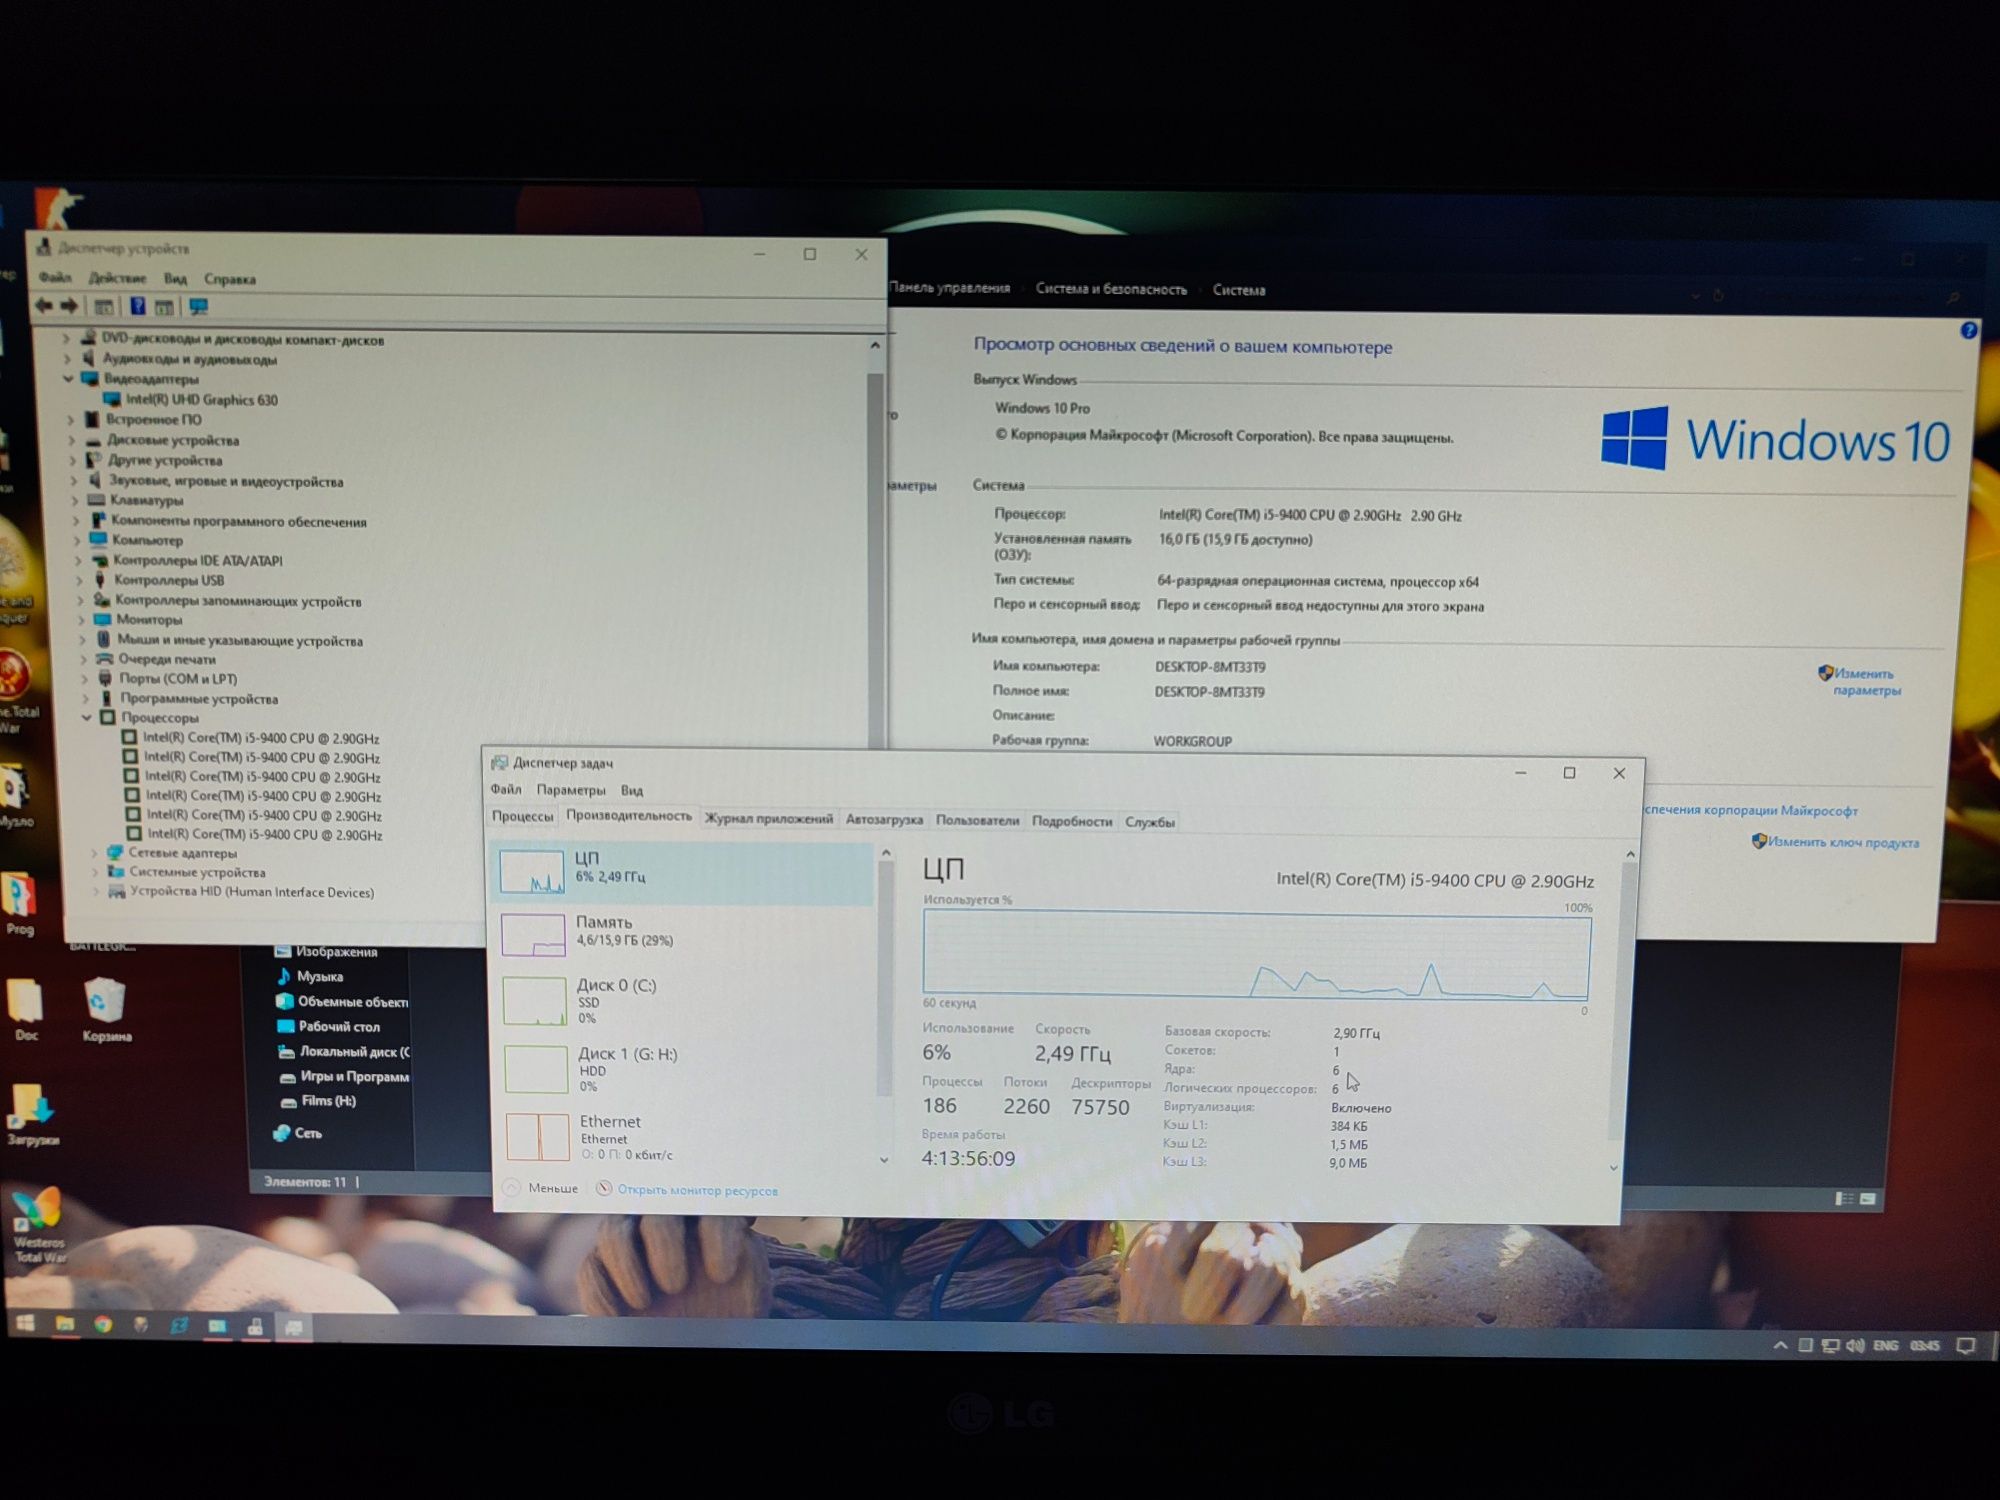Click the blue help icon in Device Manager toolbar
The height and width of the screenshot is (1500, 2000).
point(138,306)
